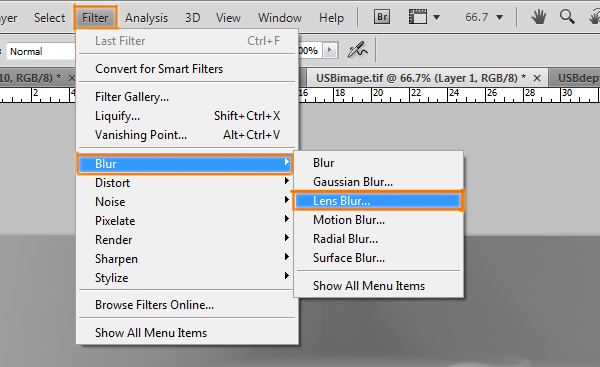600x367 pixels.
Task: Enable the airbrush pen icon in options bar
Action: tap(357, 50)
